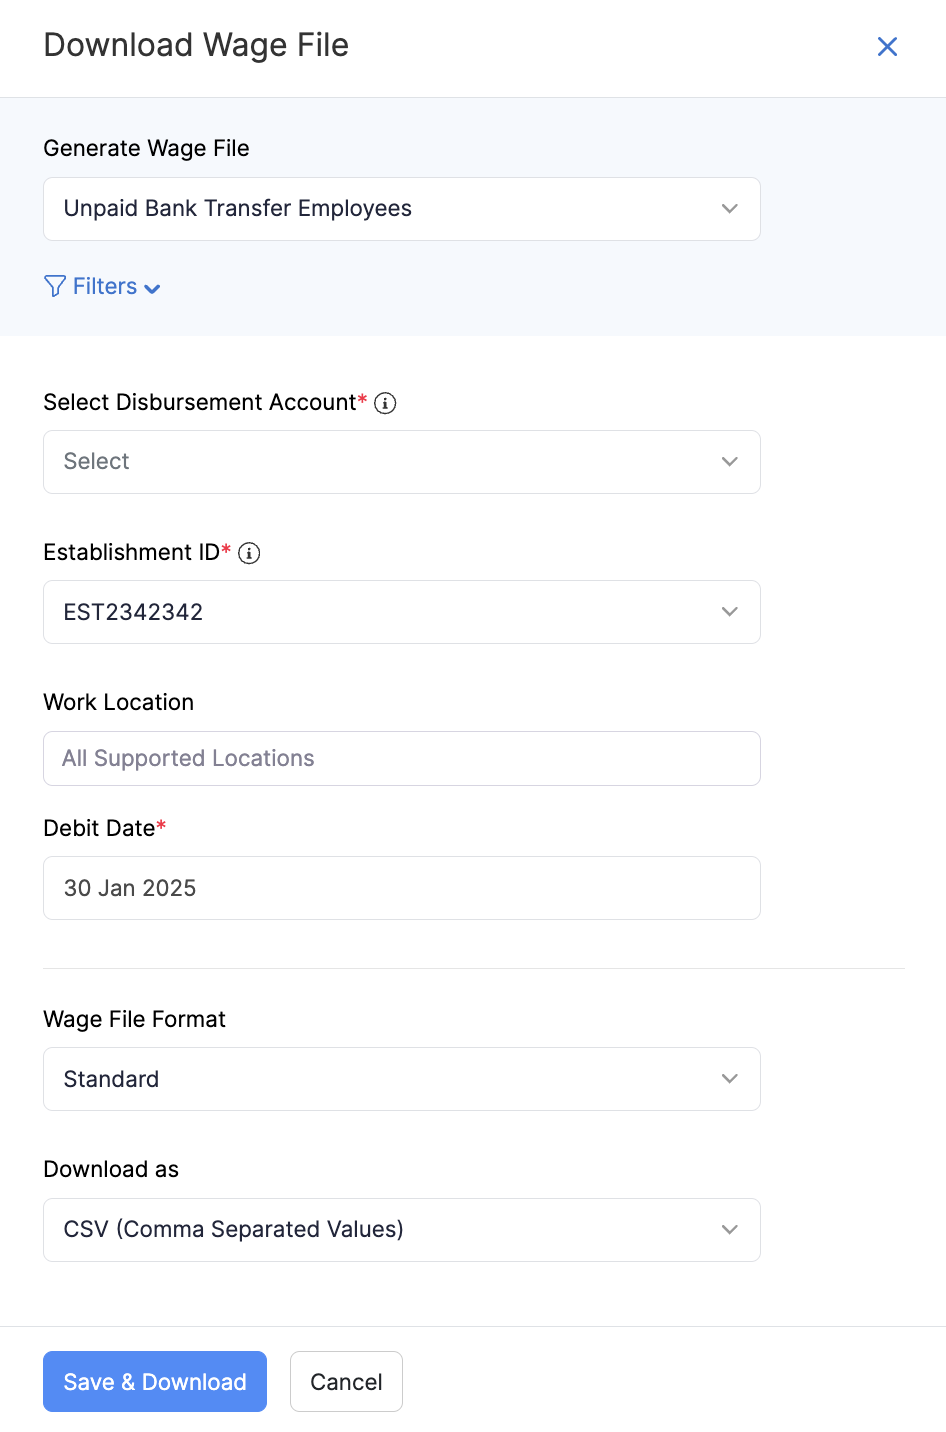This screenshot has height=1432, width=946.
Task: Open the Unpaid Bank Transfer Employees dropdown
Action: click(x=401, y=208)
